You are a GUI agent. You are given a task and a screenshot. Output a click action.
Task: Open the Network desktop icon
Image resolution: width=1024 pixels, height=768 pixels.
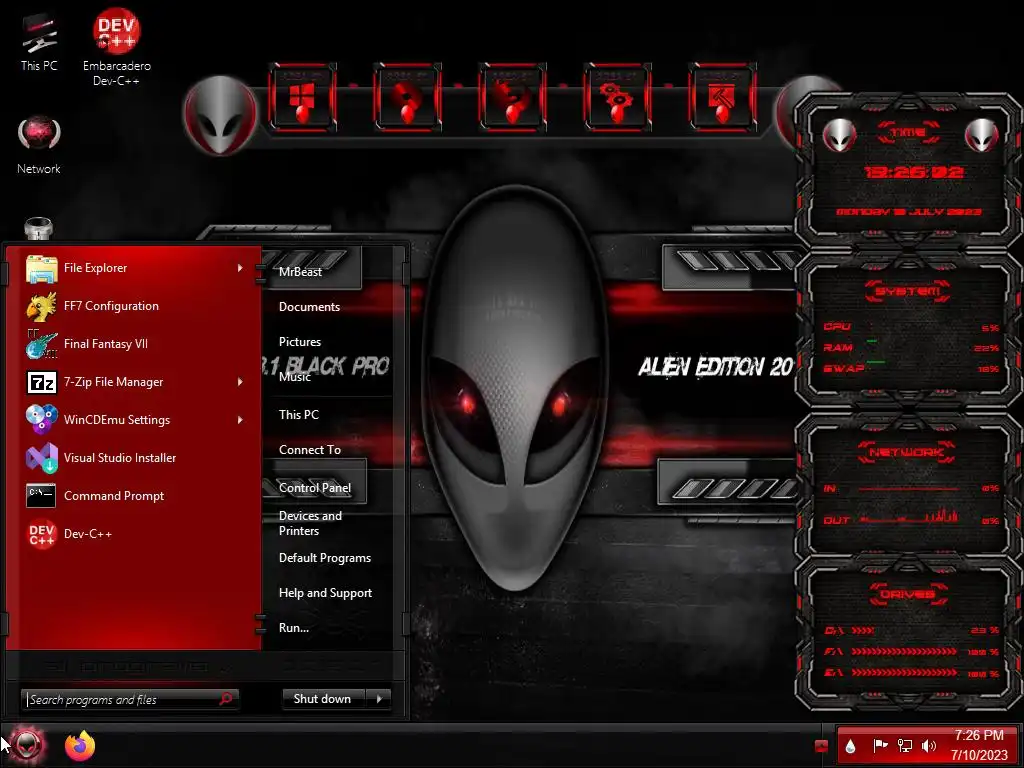coord(39,145)
